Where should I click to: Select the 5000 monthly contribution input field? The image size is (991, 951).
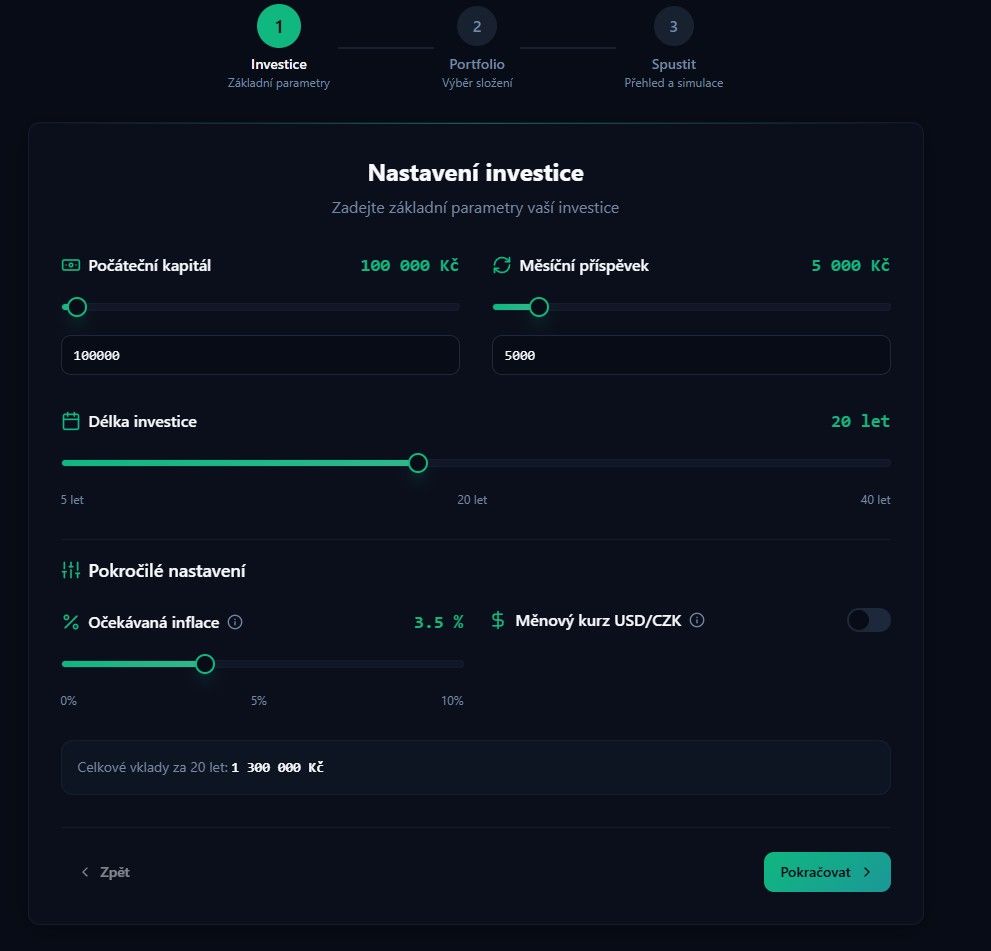(691, 355)
